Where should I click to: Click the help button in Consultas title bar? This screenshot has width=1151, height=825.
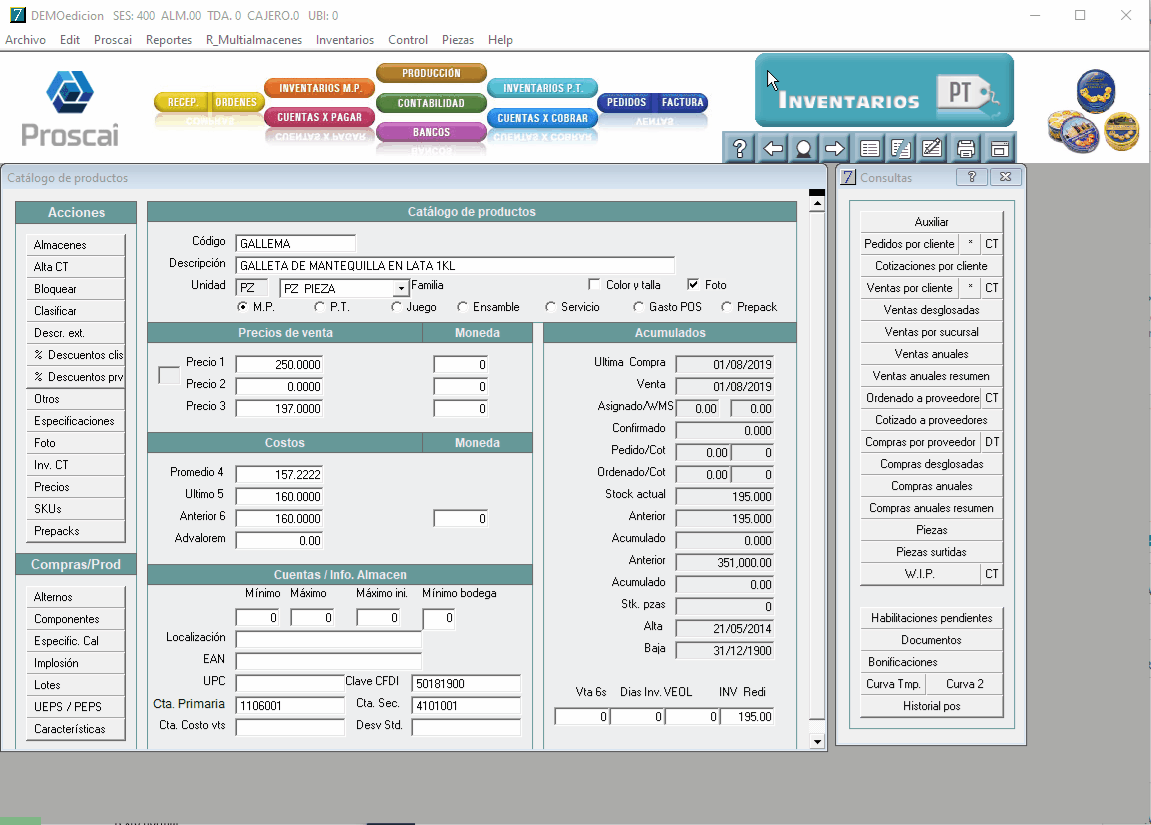972,177
